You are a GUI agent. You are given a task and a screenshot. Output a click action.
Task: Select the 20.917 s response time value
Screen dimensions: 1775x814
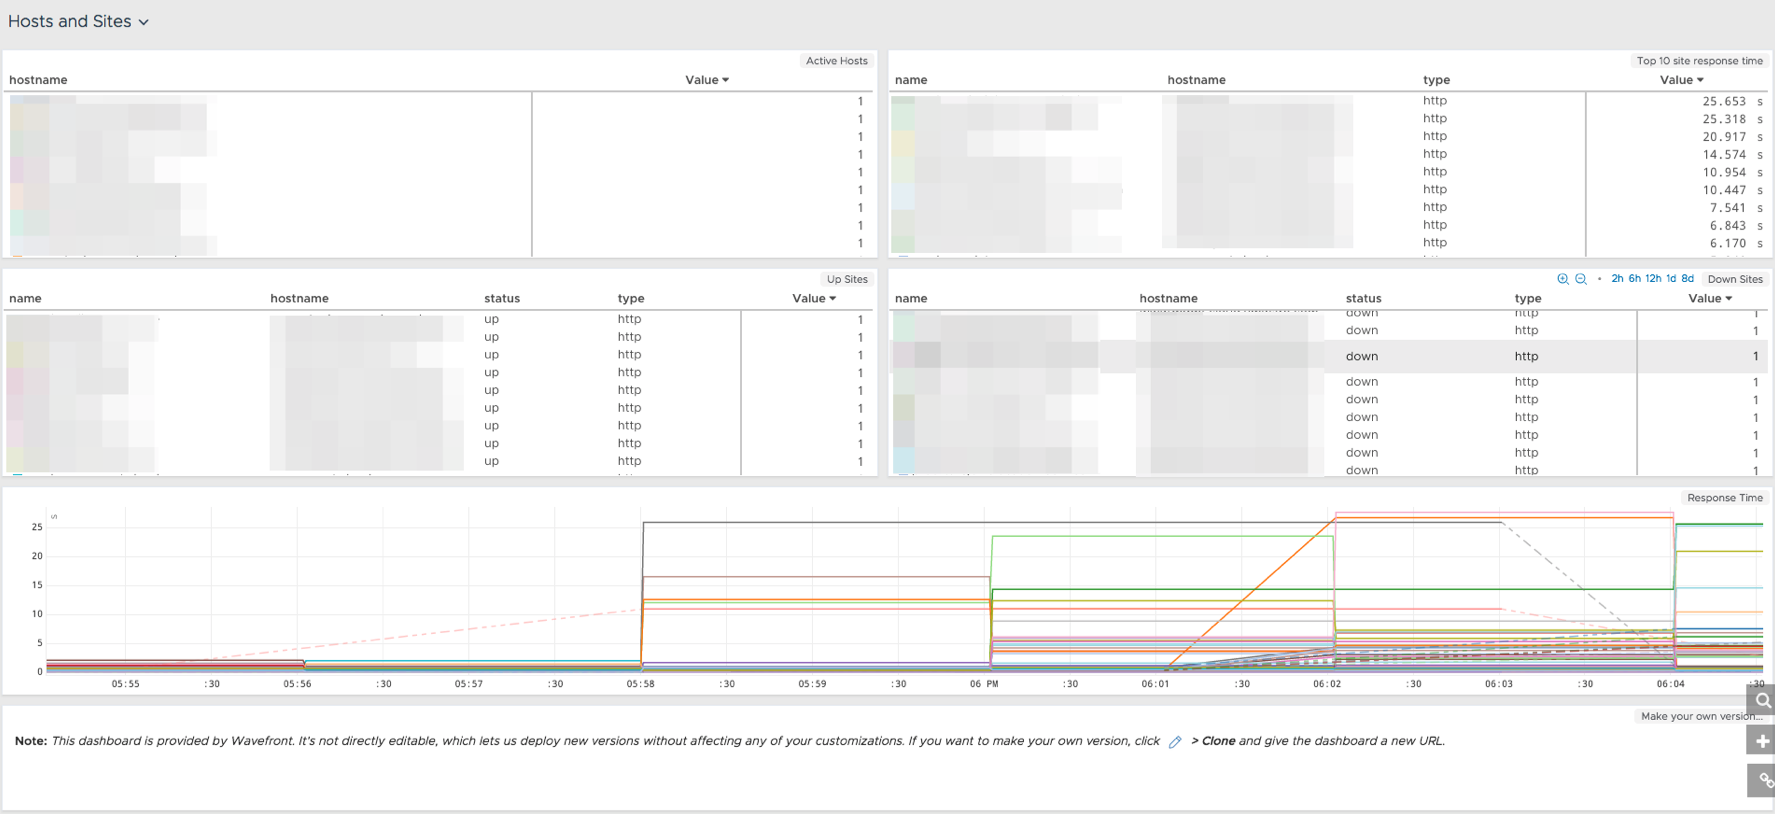[x=1732, y=137]
